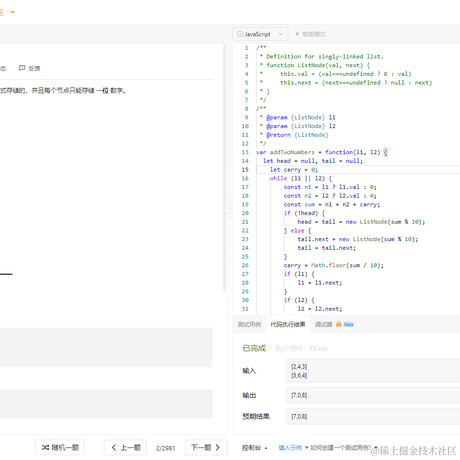Click code line 'tail = tail.next;'
Viewport: 460px width, 460px height.
tap(327, 248)
